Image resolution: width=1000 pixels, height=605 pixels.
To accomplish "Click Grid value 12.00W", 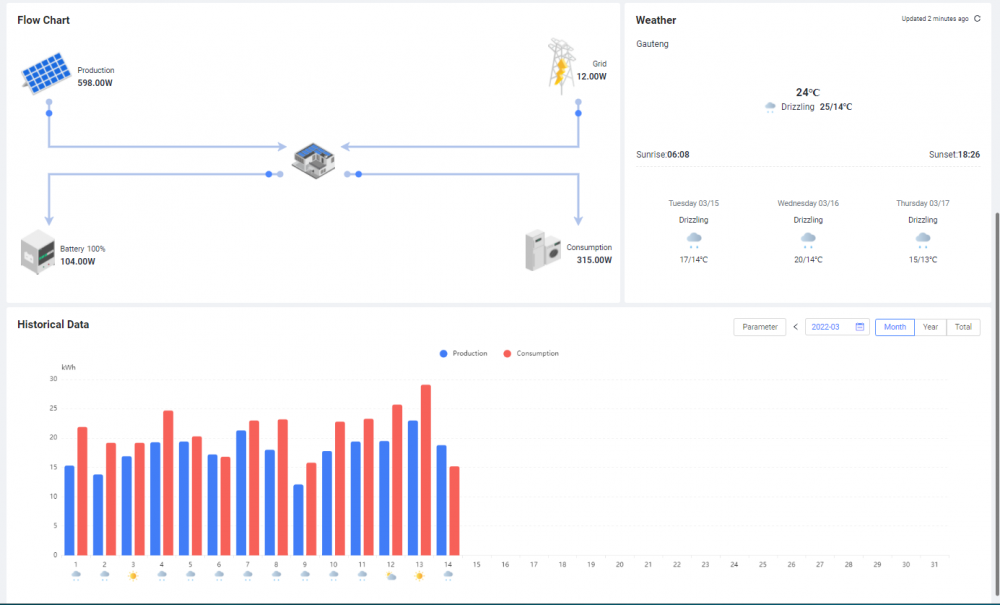I will point(592,77).
